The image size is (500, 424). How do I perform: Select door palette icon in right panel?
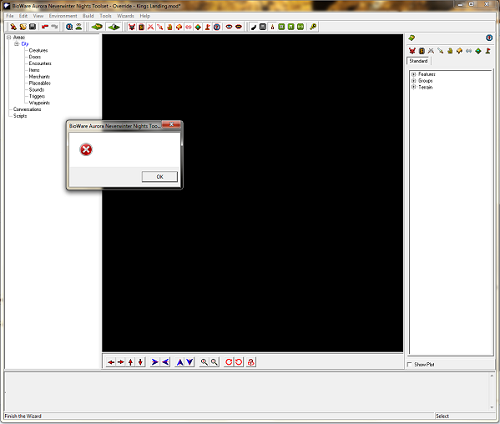point(422,51)
